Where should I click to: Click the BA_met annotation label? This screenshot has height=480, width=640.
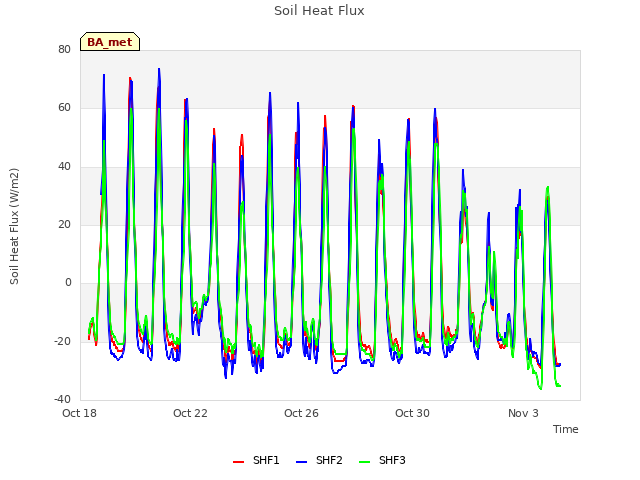coord(110,42)
